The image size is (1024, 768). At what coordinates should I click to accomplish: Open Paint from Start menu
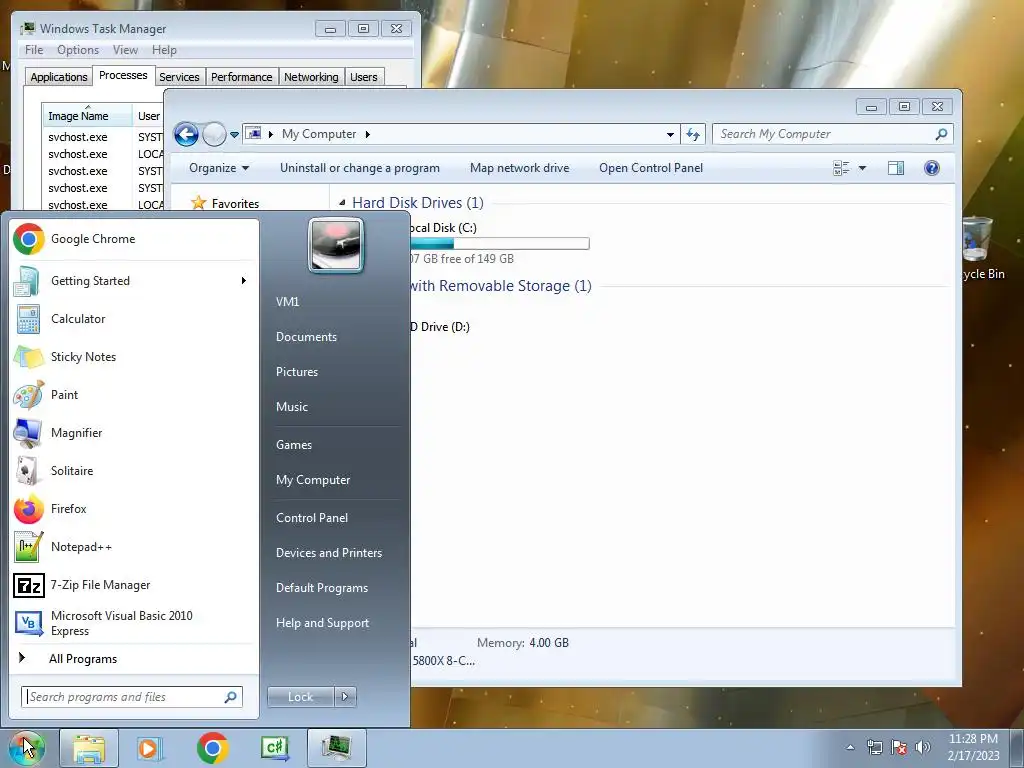click(x=133, y=394)
